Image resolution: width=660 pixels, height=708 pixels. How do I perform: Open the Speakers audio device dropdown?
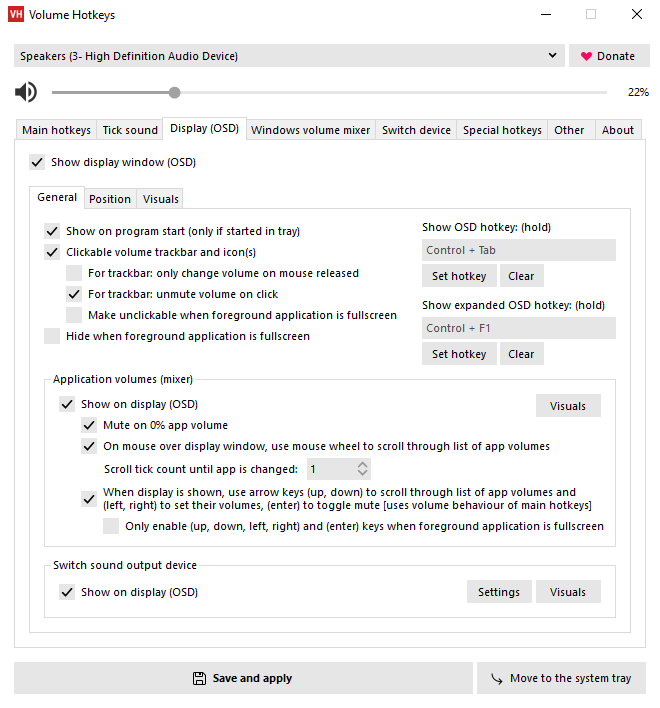coord(289,56)
